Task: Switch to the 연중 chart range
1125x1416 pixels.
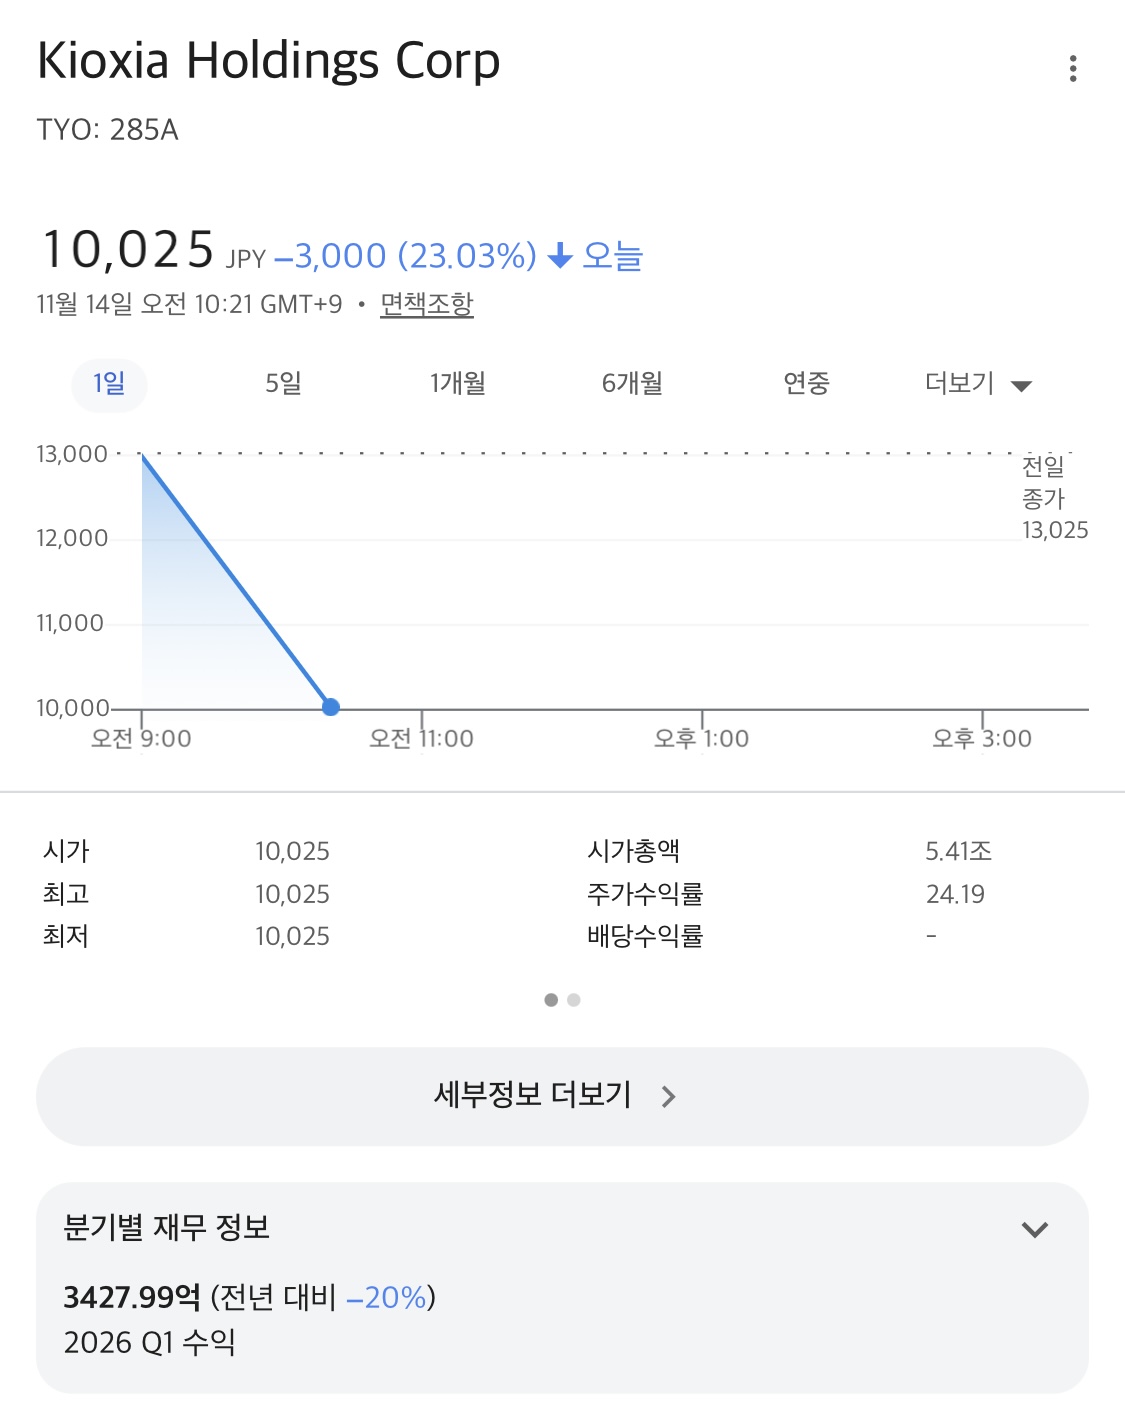Action: (806, 384)
